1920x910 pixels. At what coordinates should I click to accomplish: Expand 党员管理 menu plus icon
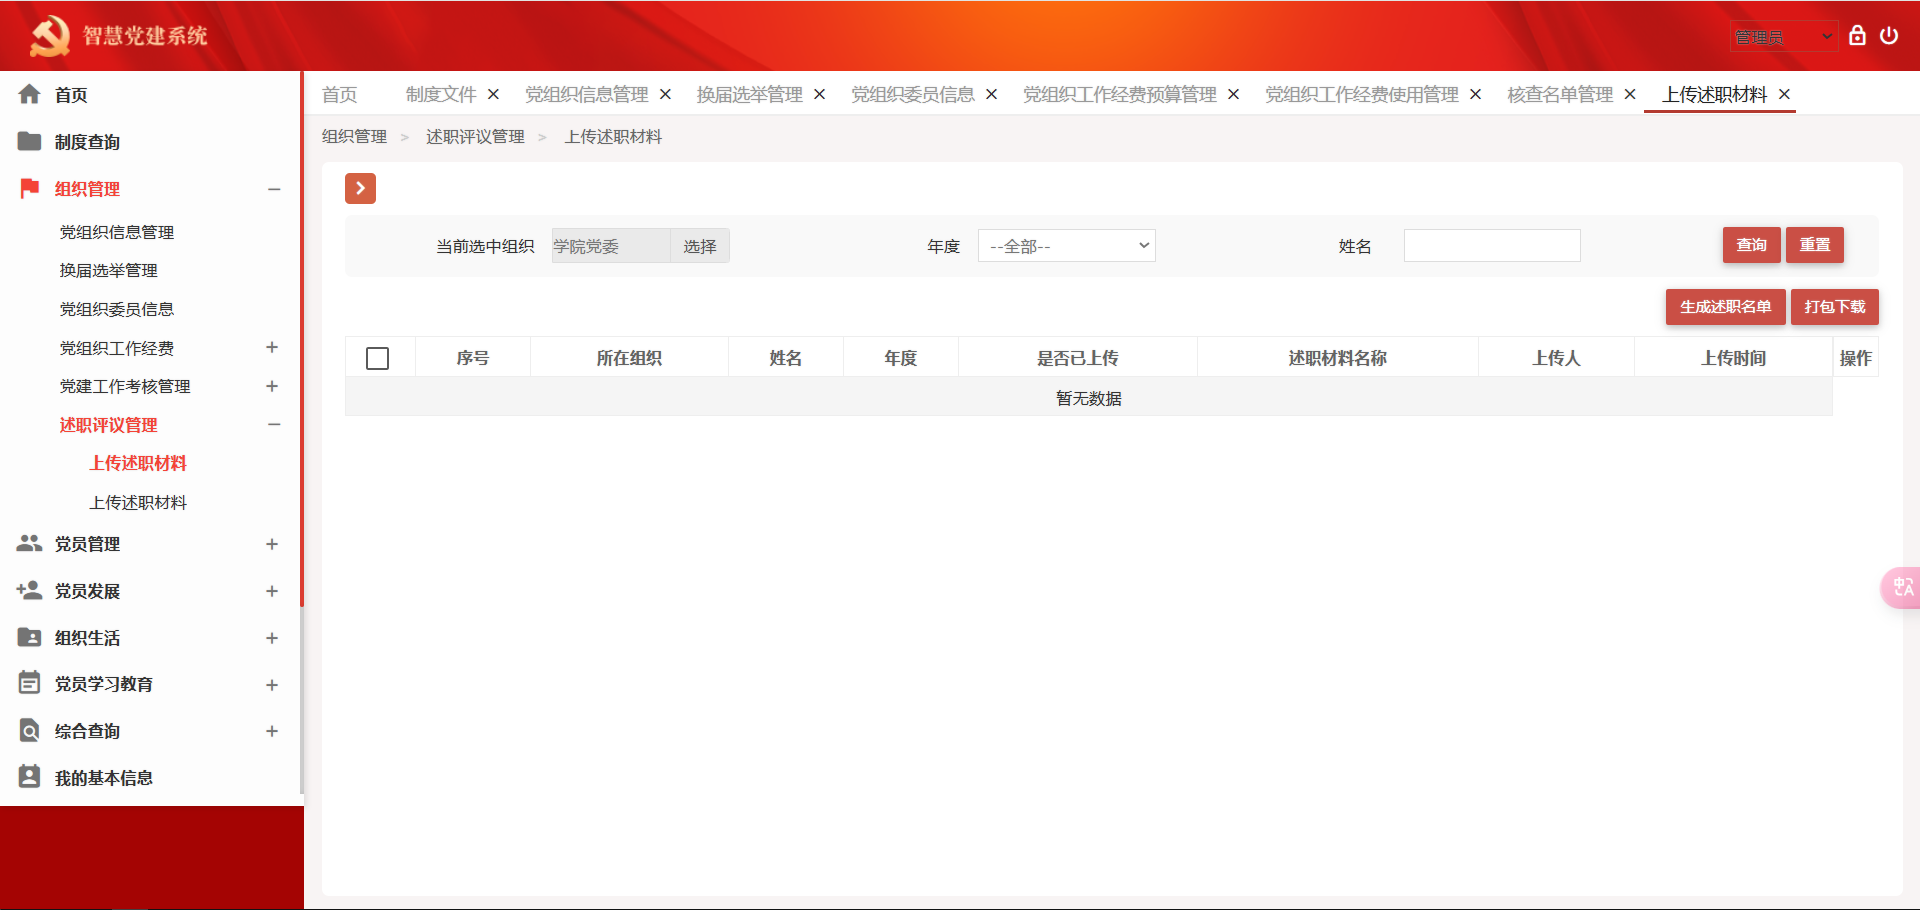(272, 544)
